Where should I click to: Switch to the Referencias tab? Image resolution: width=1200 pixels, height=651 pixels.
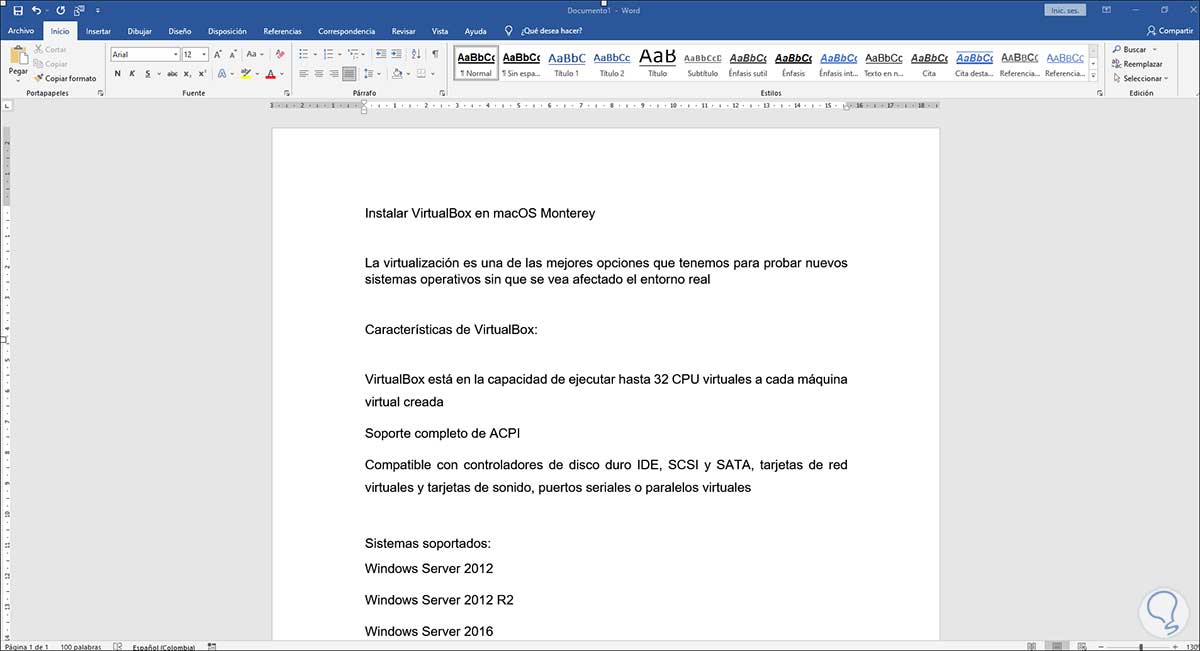coord(282,31)
